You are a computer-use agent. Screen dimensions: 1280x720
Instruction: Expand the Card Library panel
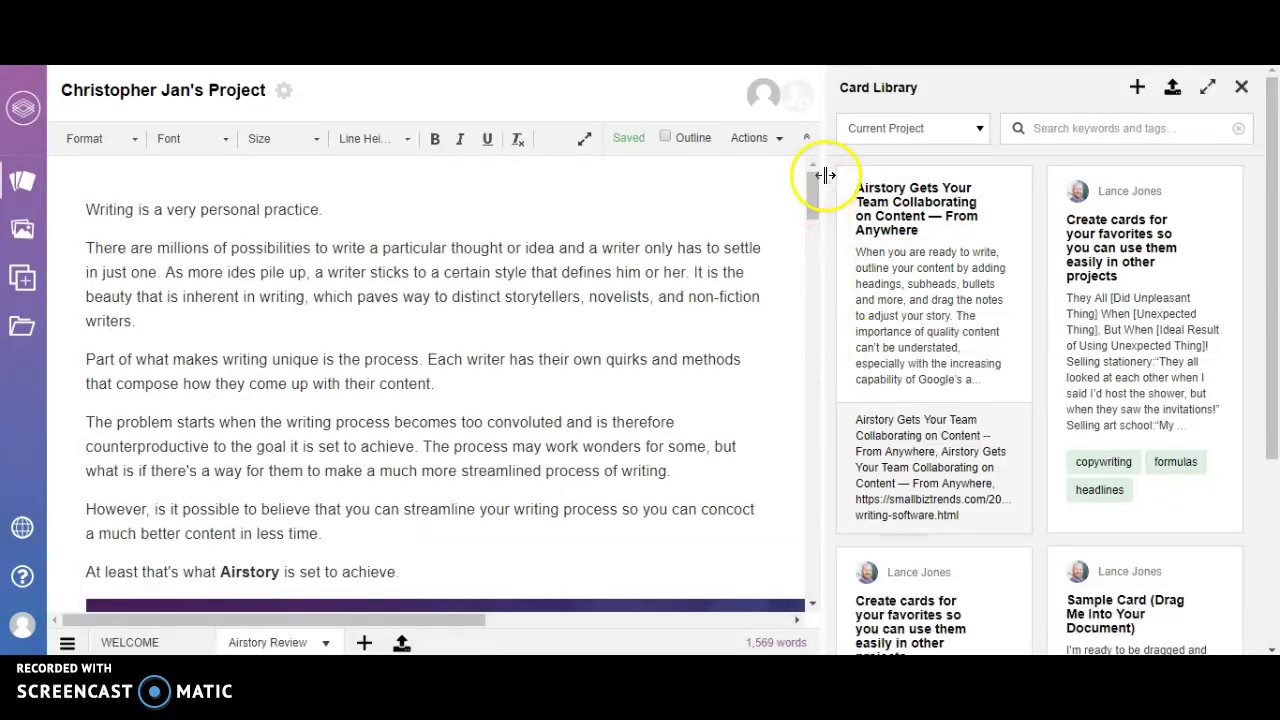coord(1208,88)
